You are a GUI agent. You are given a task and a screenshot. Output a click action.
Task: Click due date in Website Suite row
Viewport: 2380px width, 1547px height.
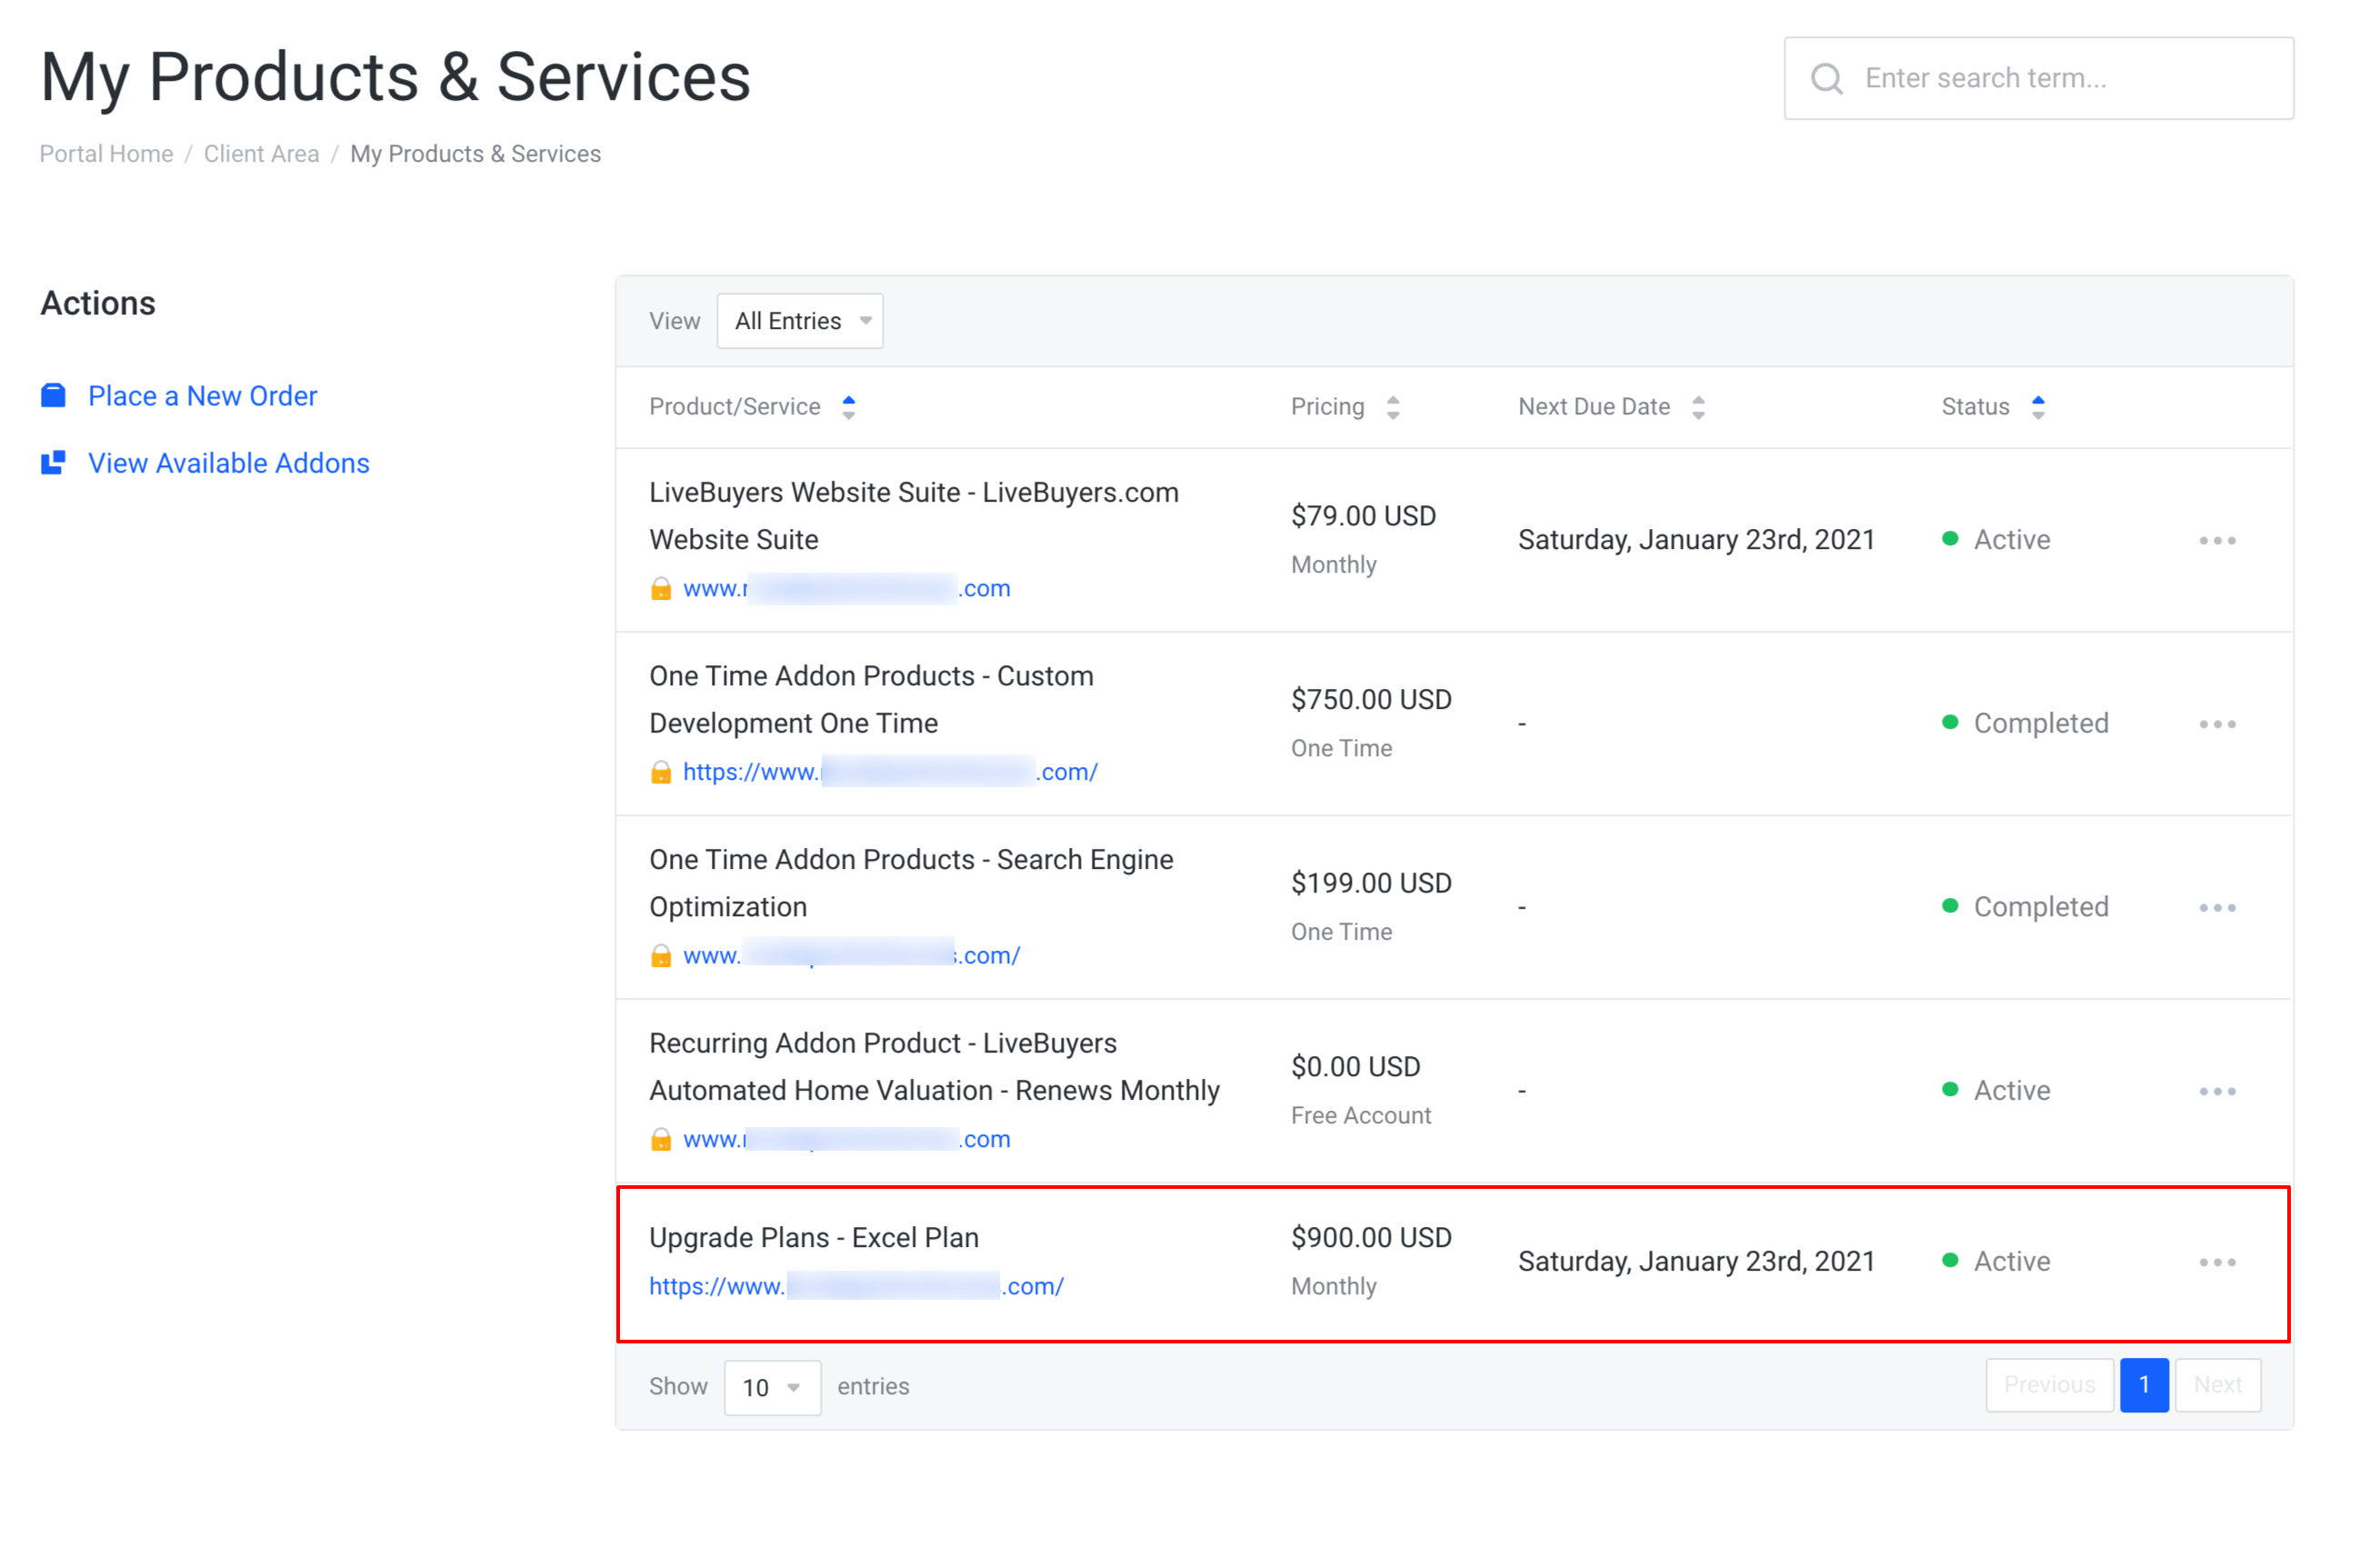click(1696, 540)
